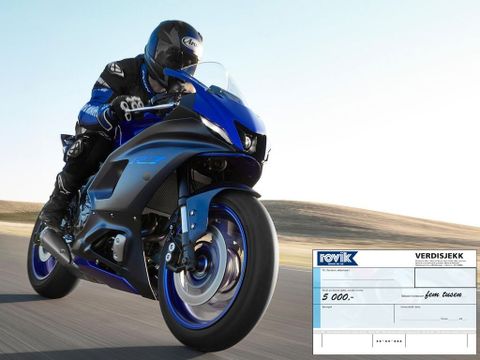Click the 5 000.- amount on voucher
This screenshot has height=360, width=480.
[x=337, y=297]
